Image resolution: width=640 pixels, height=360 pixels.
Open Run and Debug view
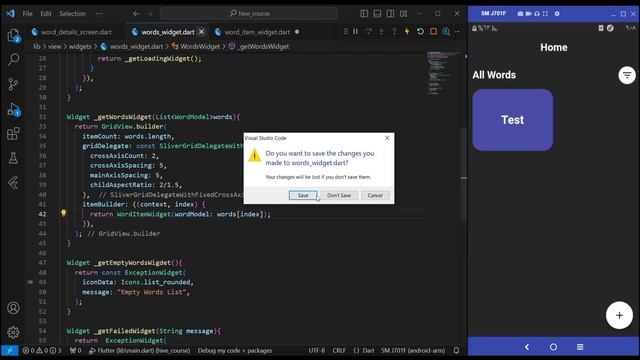(13, 109)
